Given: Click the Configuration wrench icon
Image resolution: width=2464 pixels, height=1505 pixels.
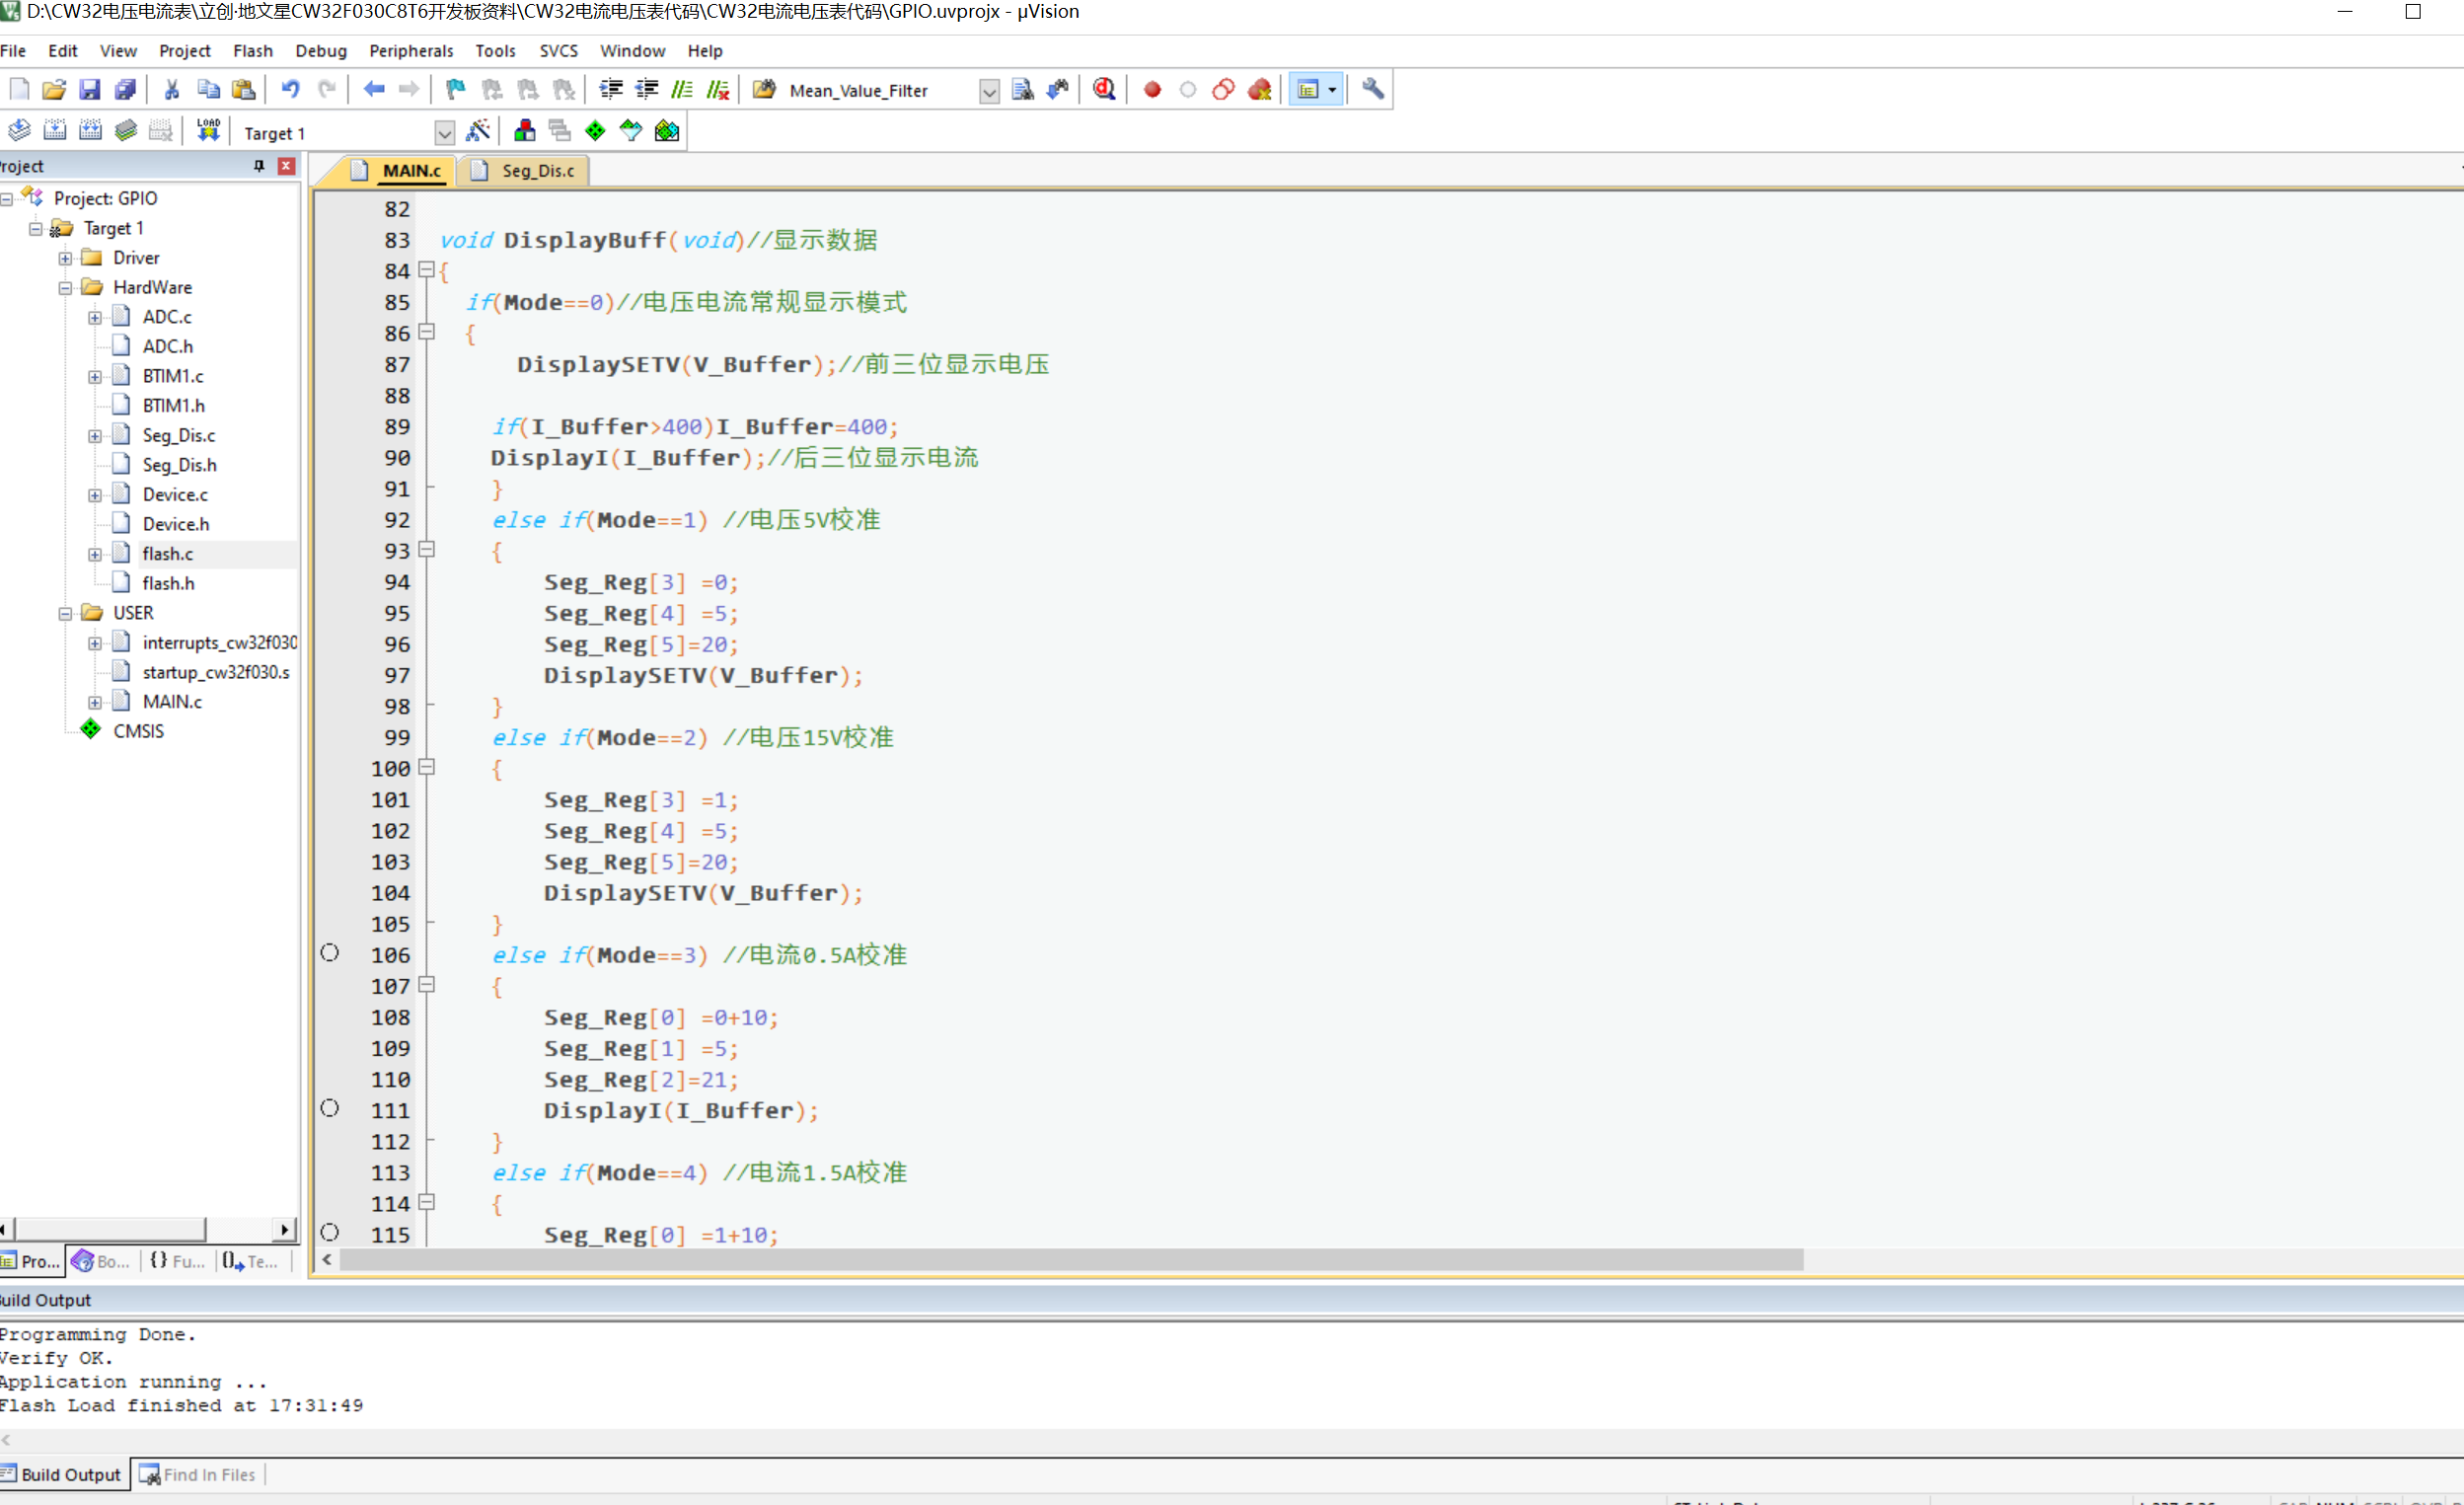Looking at the screenshot, I should click(1372, 89).
